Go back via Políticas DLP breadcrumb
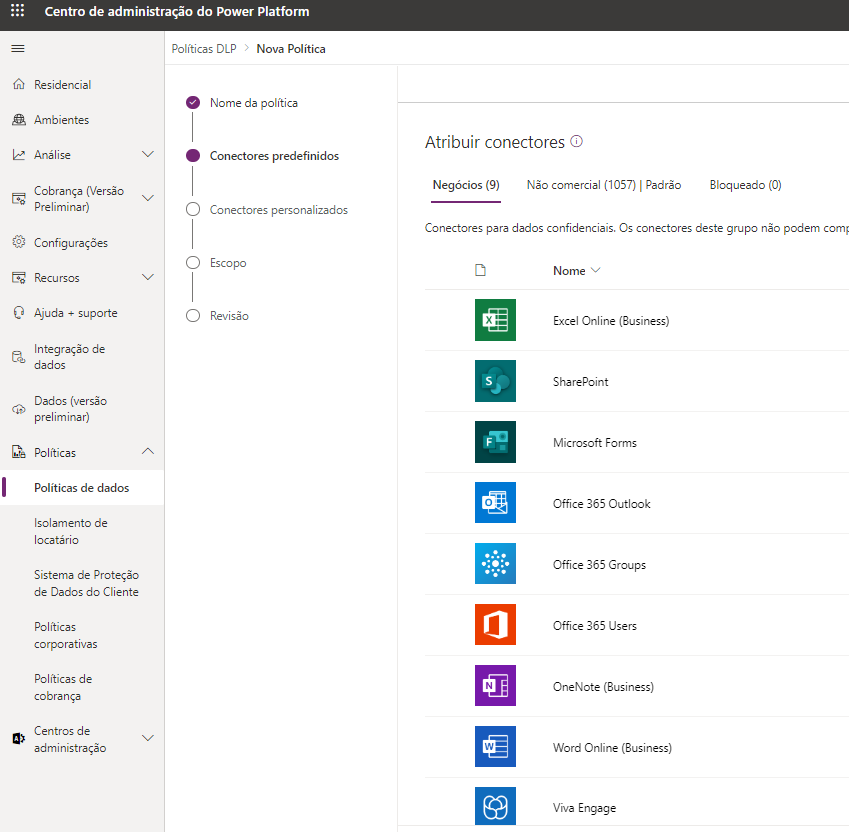Screen dimensions: 849x832 pyautogui.click(x=204, y=49)
